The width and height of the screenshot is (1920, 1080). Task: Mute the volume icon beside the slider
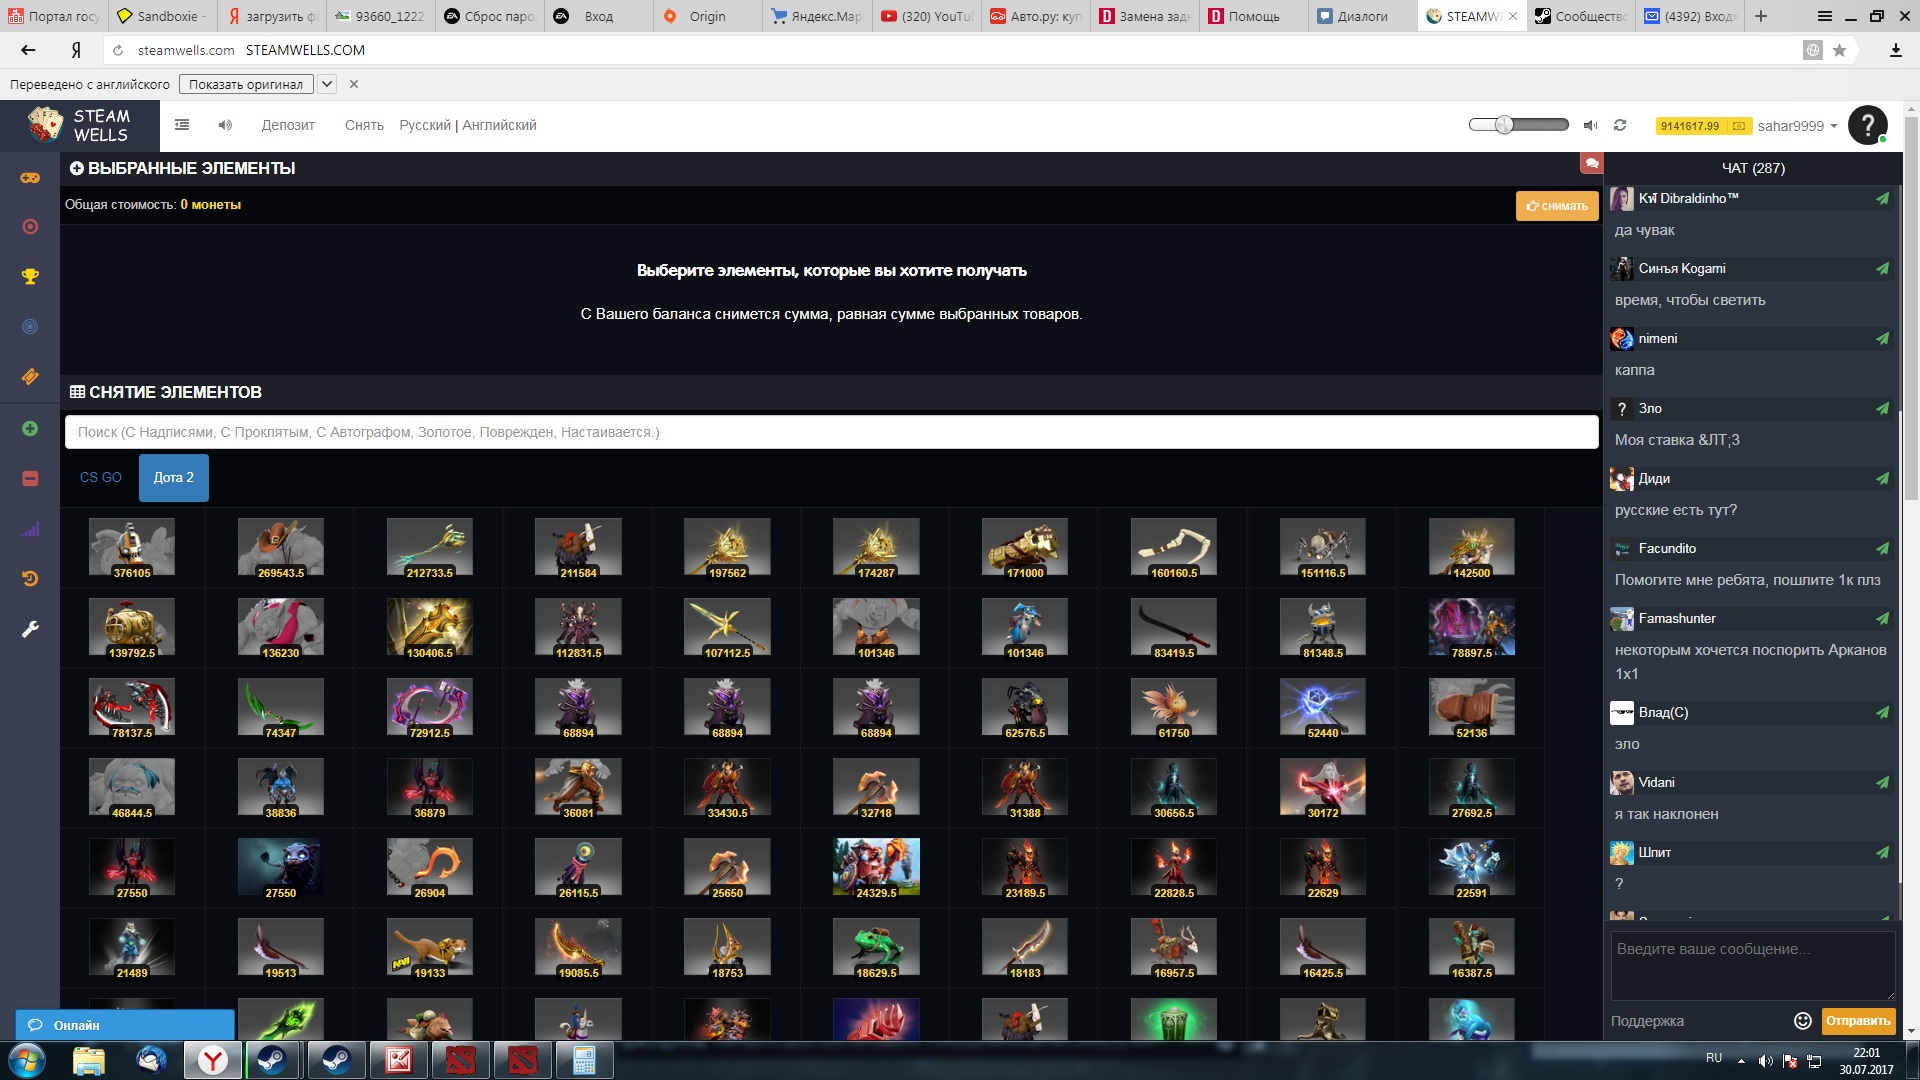(1590, 125)
